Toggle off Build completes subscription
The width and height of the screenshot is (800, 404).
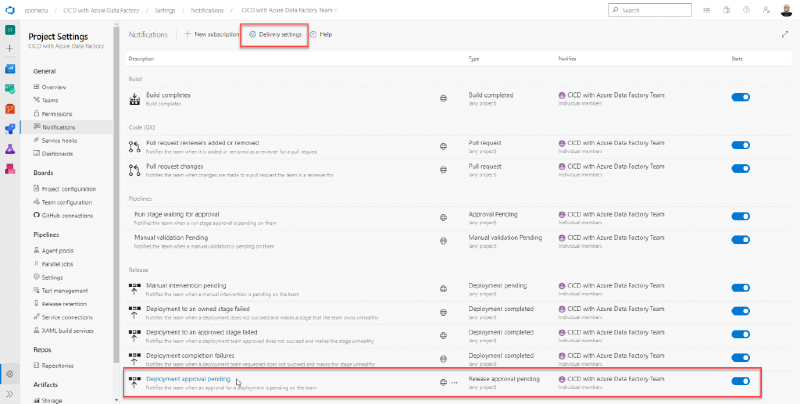tap(741, 98)
